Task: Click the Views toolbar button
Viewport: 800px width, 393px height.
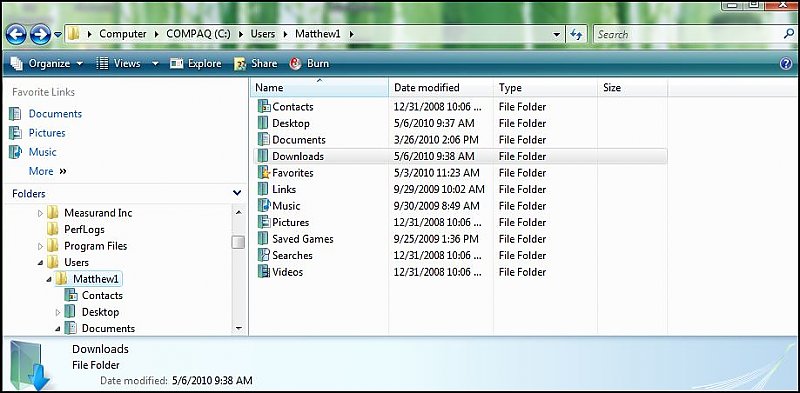Action: [118, 64]
